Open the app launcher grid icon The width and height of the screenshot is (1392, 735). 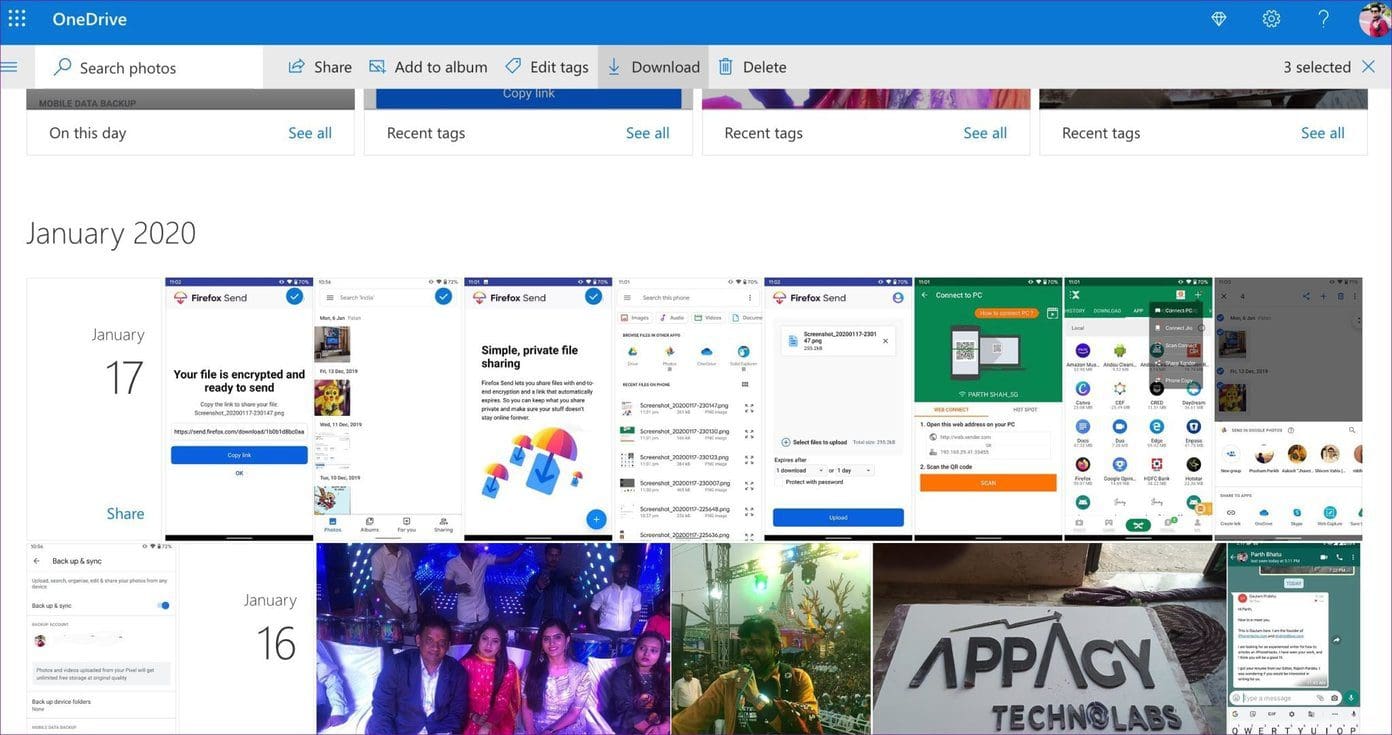(x=17, y=18)
